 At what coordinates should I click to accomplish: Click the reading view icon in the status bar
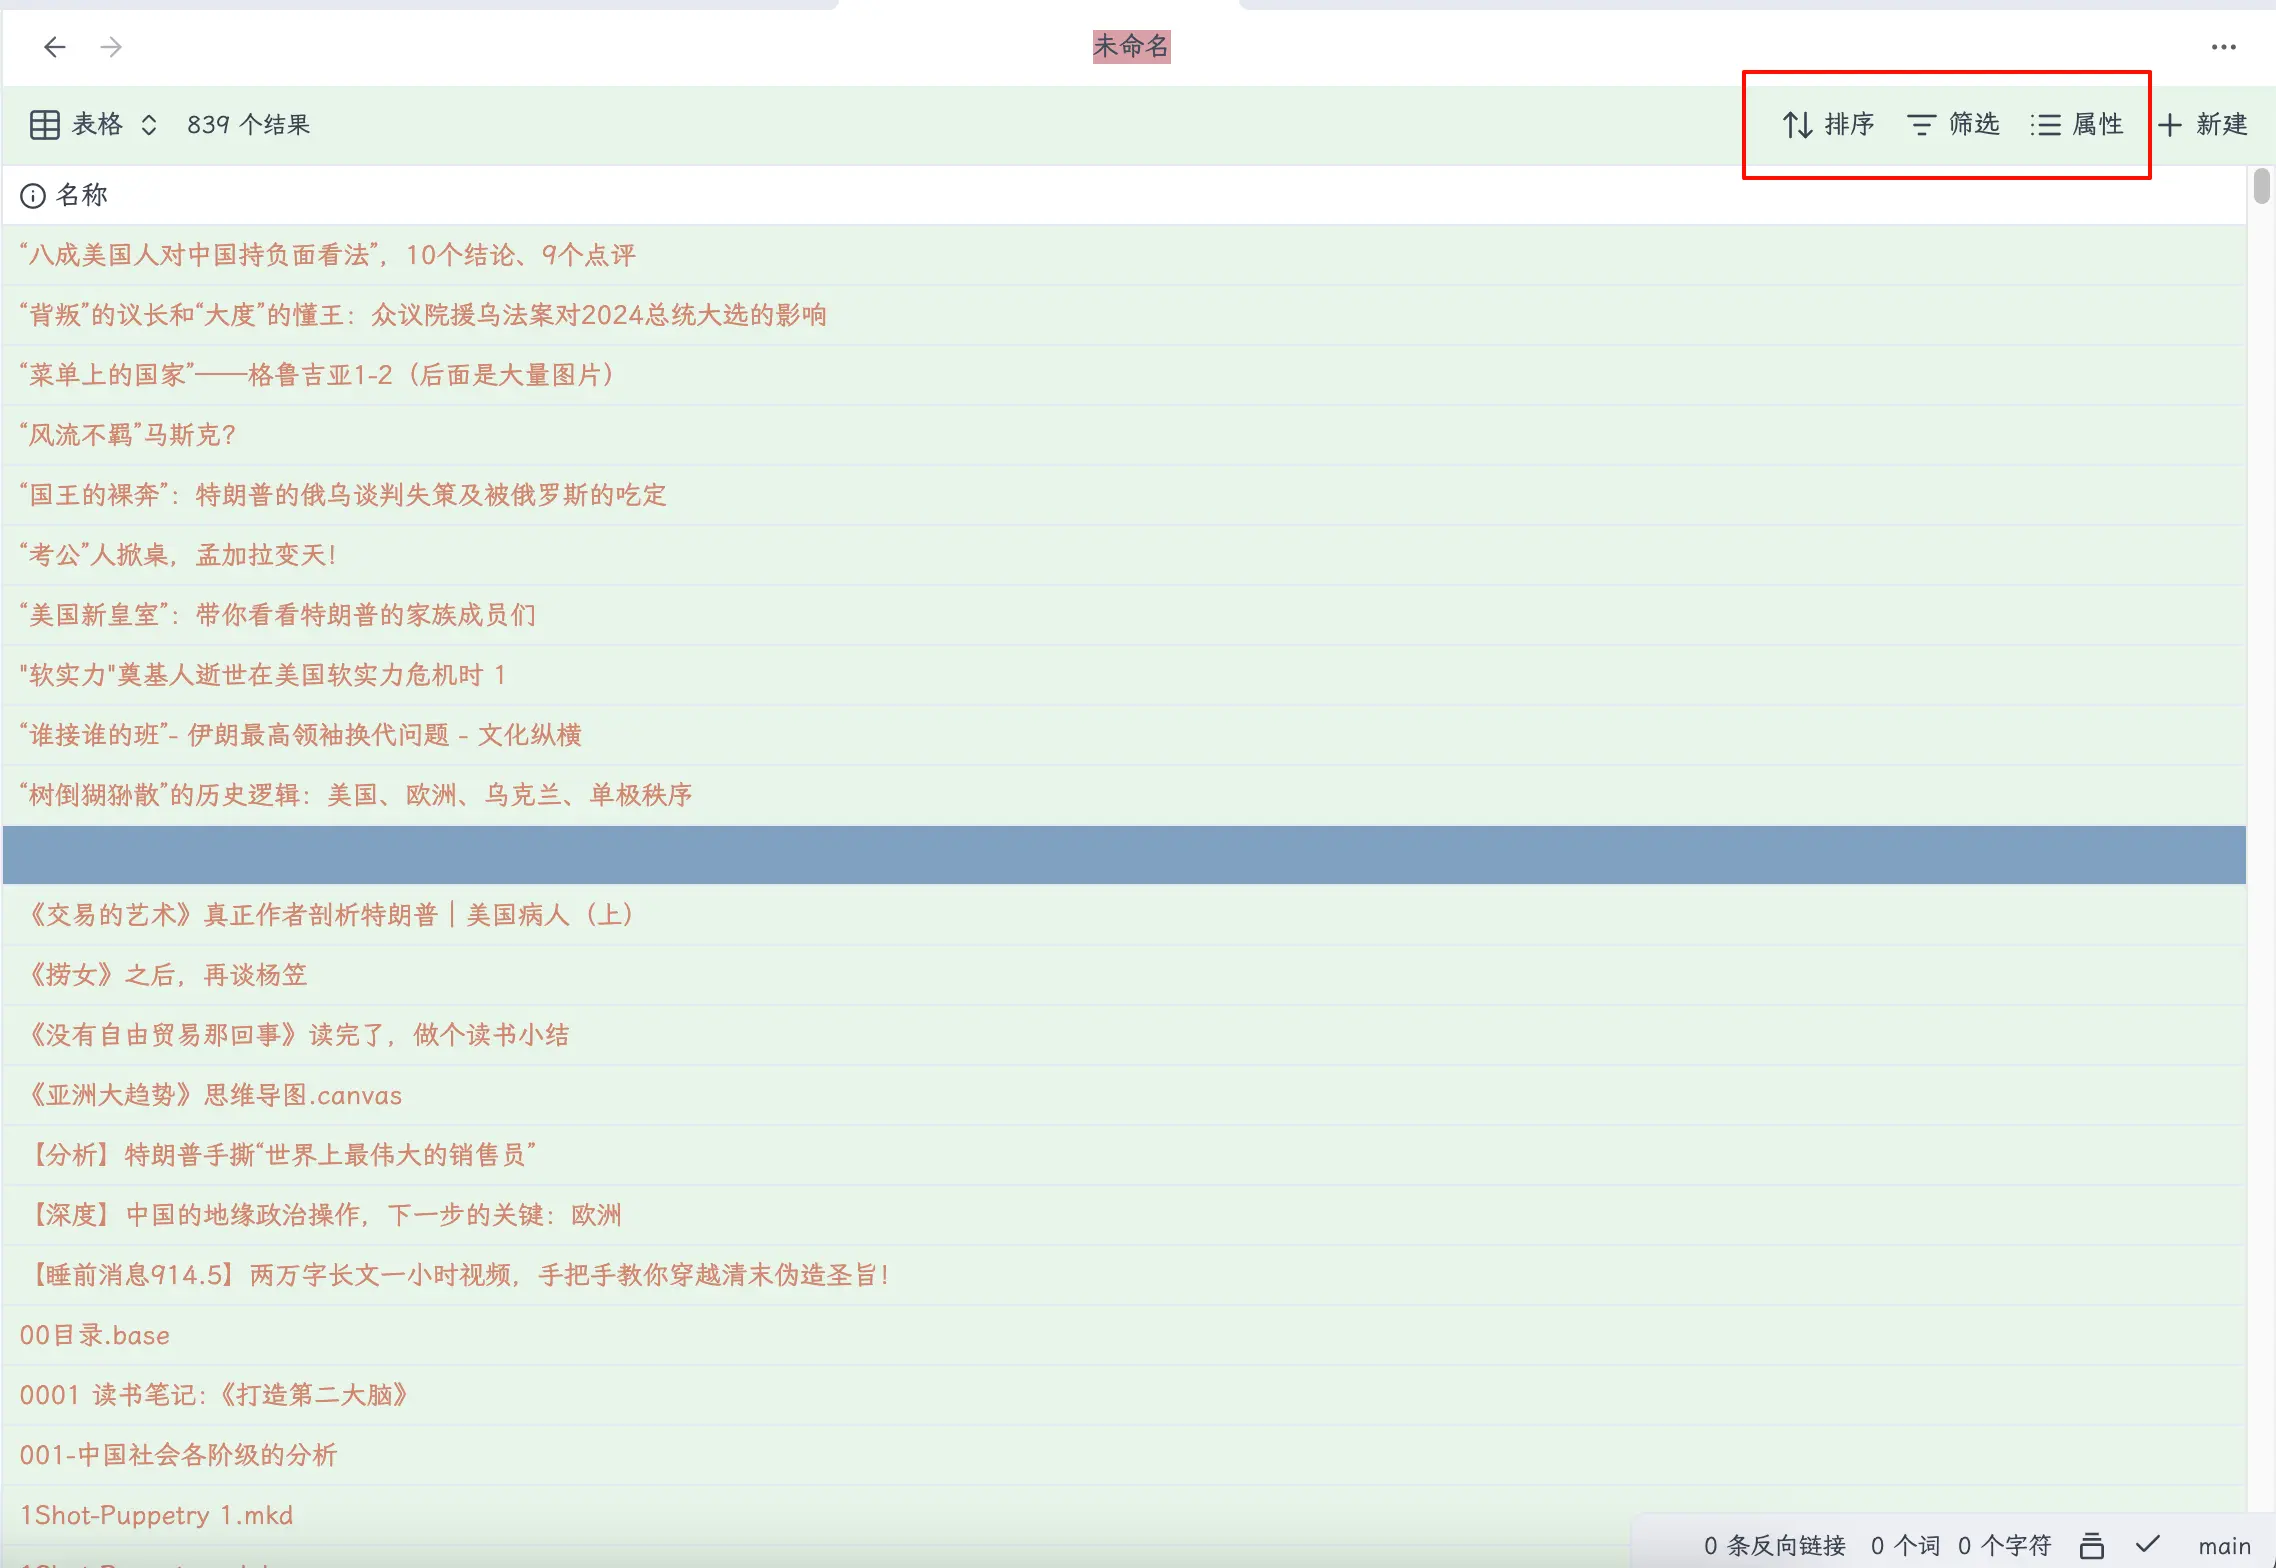pyautogui.click(x=2093, y=1546)
